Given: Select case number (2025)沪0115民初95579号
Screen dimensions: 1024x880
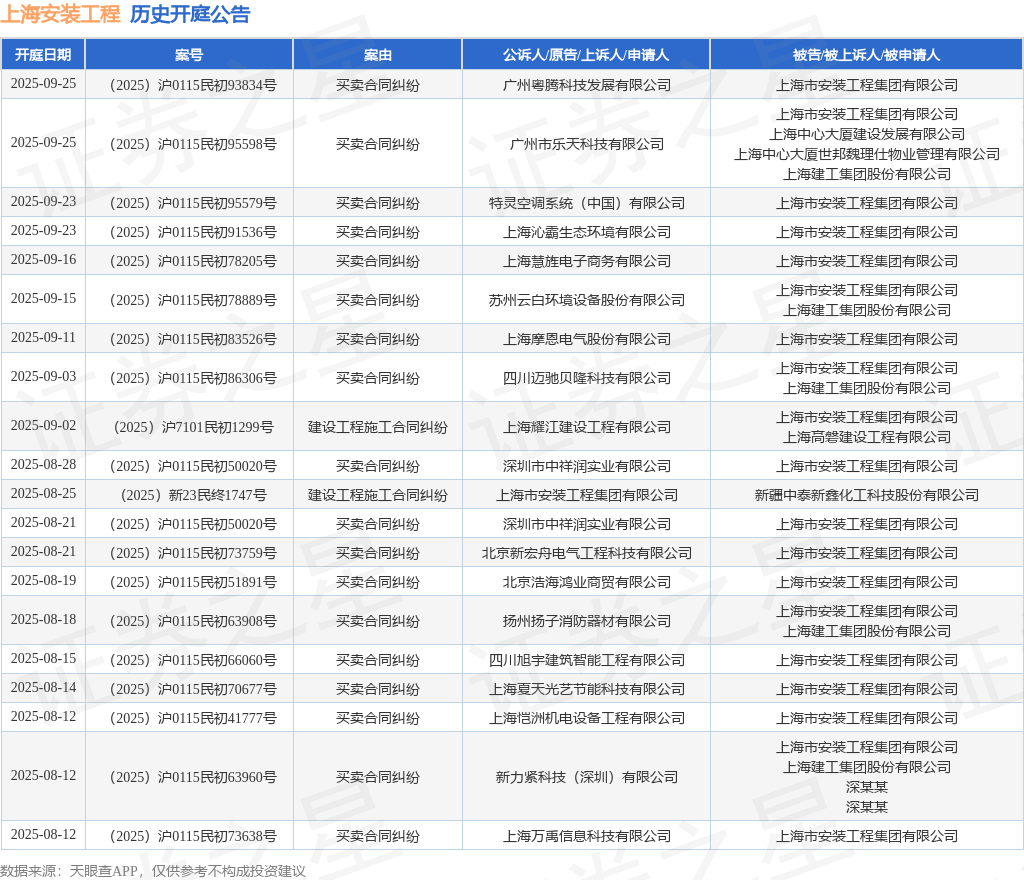Looking at the screenshot, I should pos(193,203).
